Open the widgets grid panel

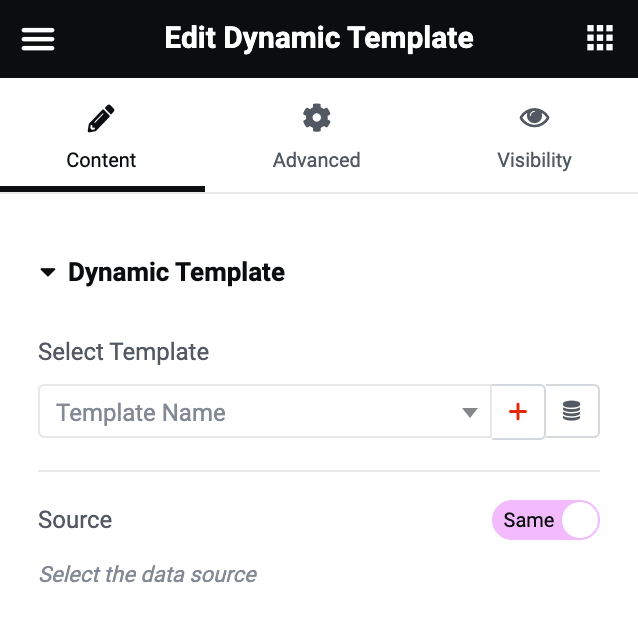click(599, 39)
